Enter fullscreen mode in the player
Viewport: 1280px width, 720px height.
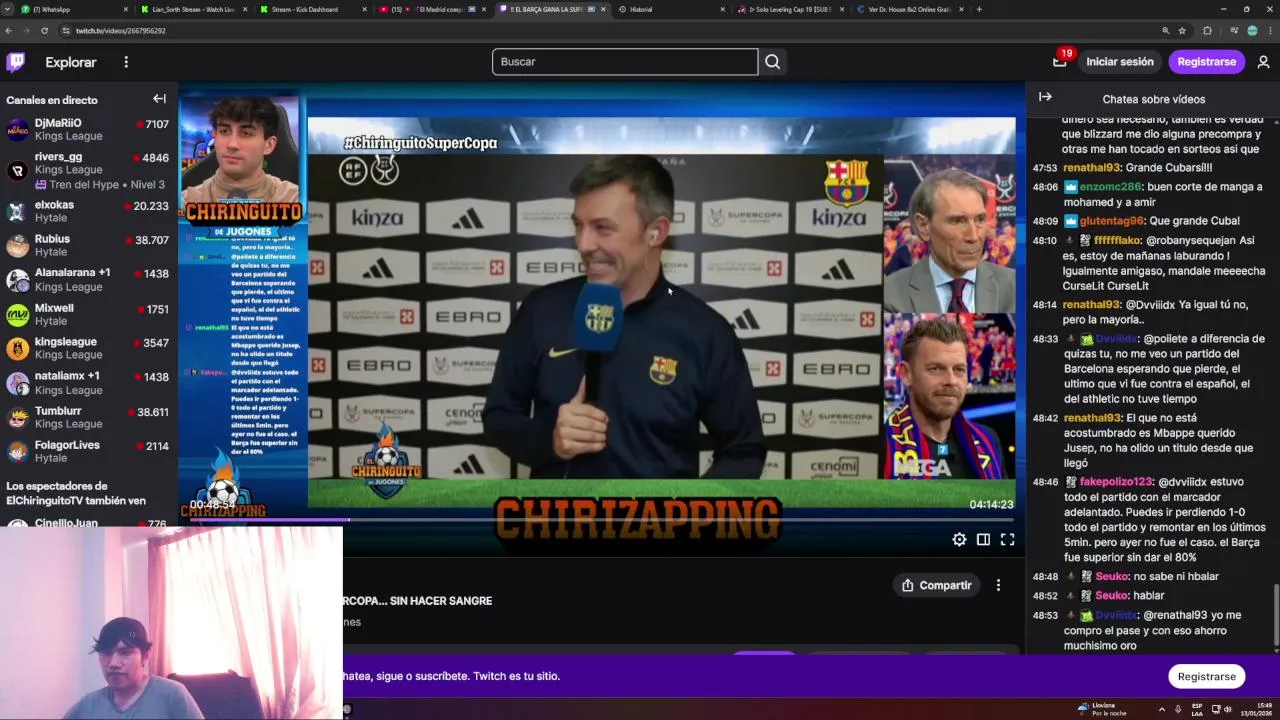[1007, 539]
